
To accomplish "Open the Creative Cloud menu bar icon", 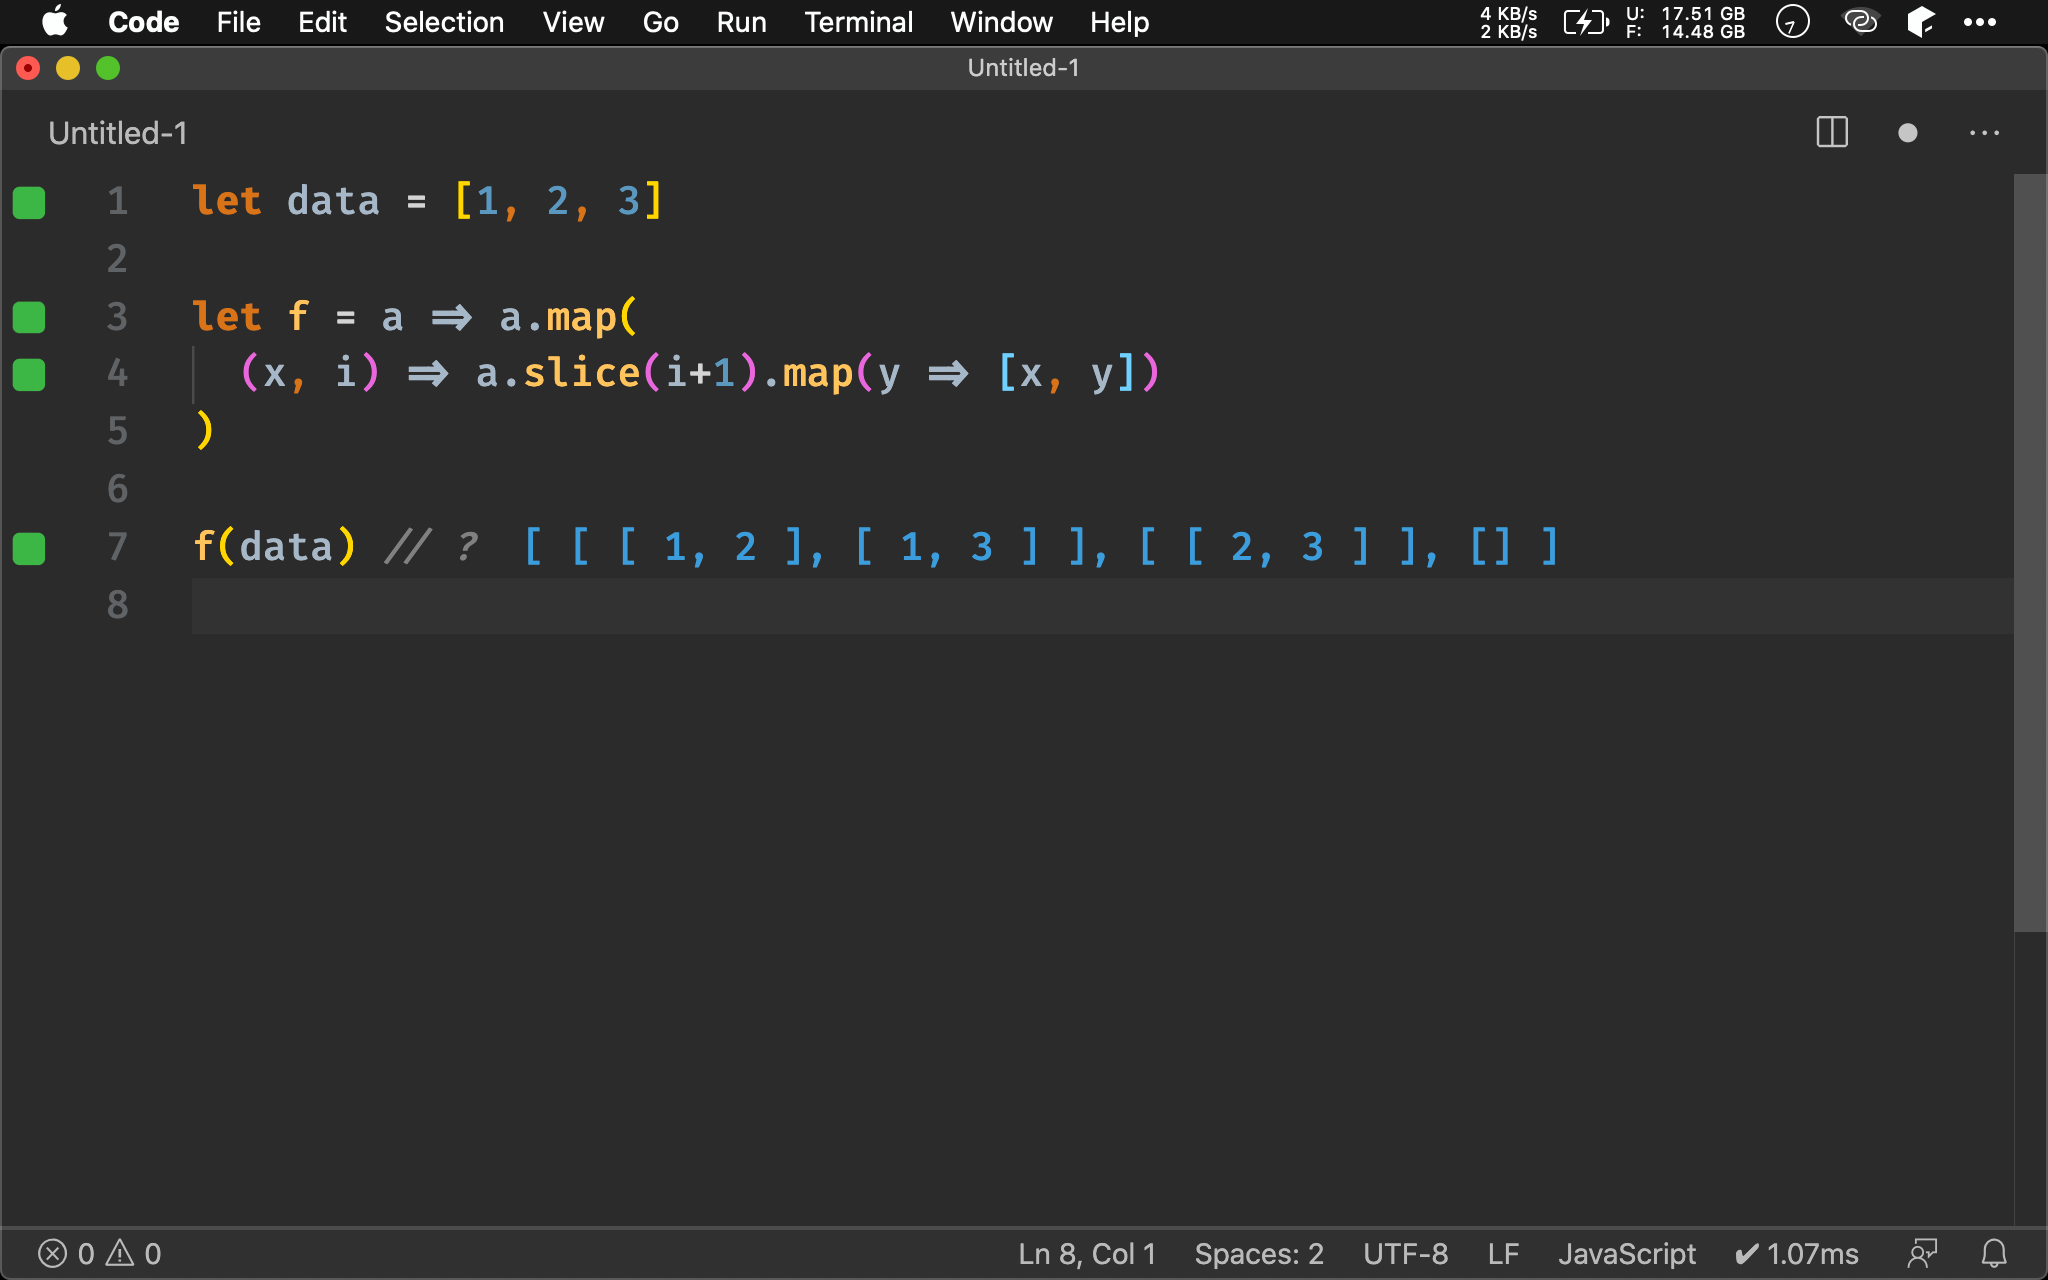I will coord(1860,21).
